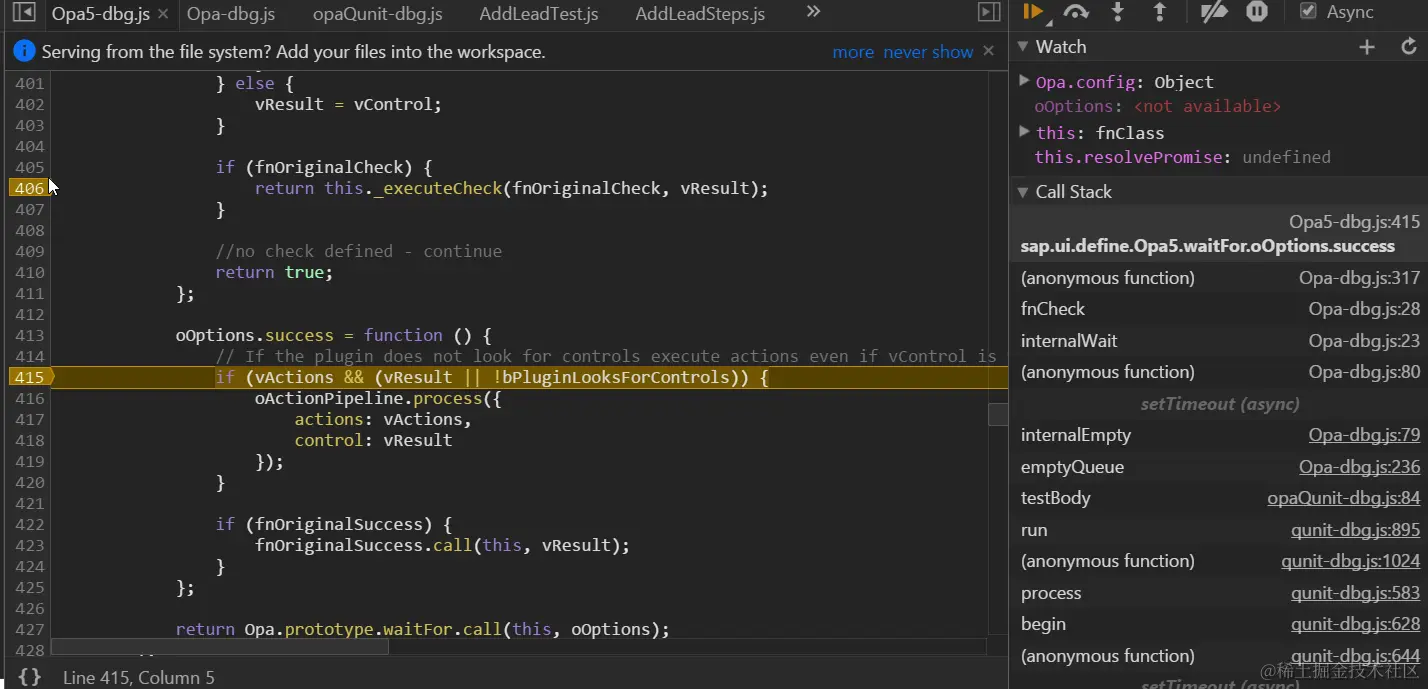1428x689 pixels.
Task: Select anonymous function frame at Opa-dbg.js:80
Action: [1219, 372]
